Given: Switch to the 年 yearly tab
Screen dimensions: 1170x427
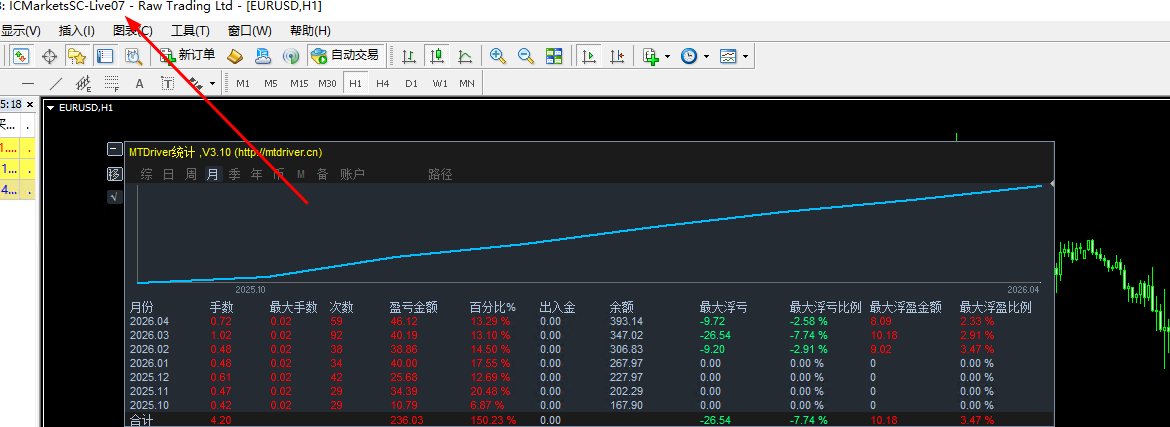Looking at the screenshot, I should pyautogui.click(x=257, y=175).
